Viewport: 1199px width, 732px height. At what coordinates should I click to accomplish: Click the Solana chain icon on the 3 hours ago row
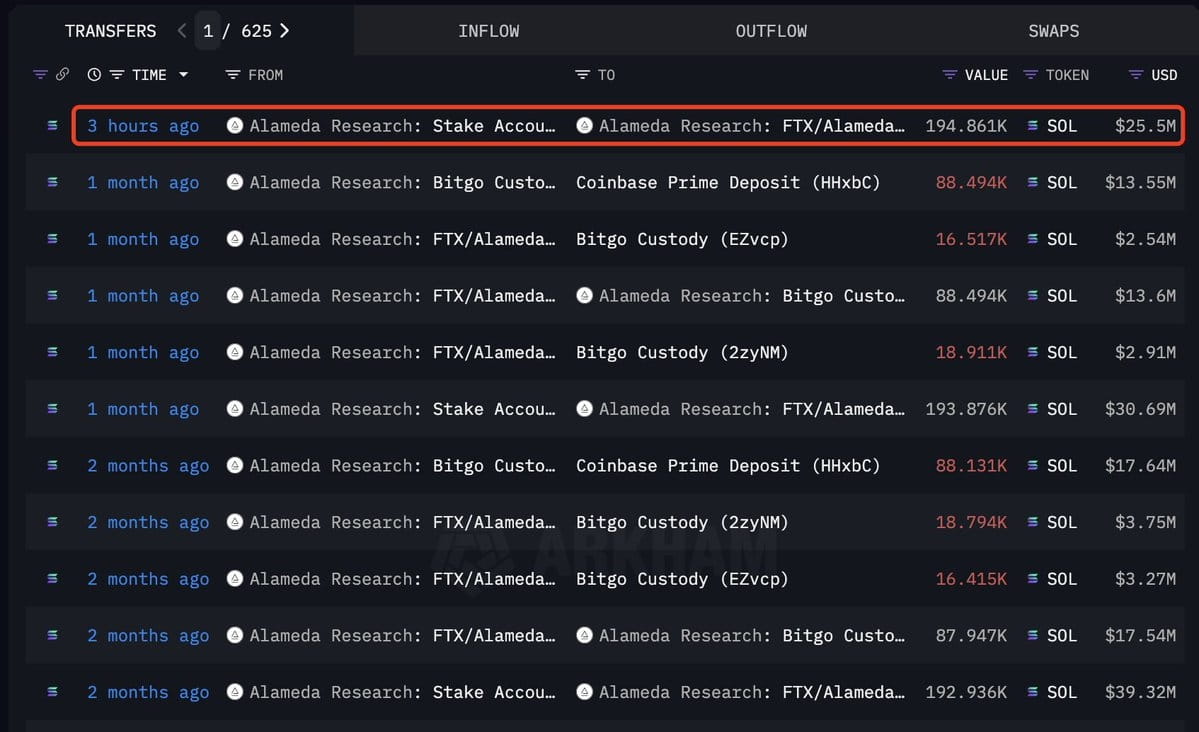[52, 126]
